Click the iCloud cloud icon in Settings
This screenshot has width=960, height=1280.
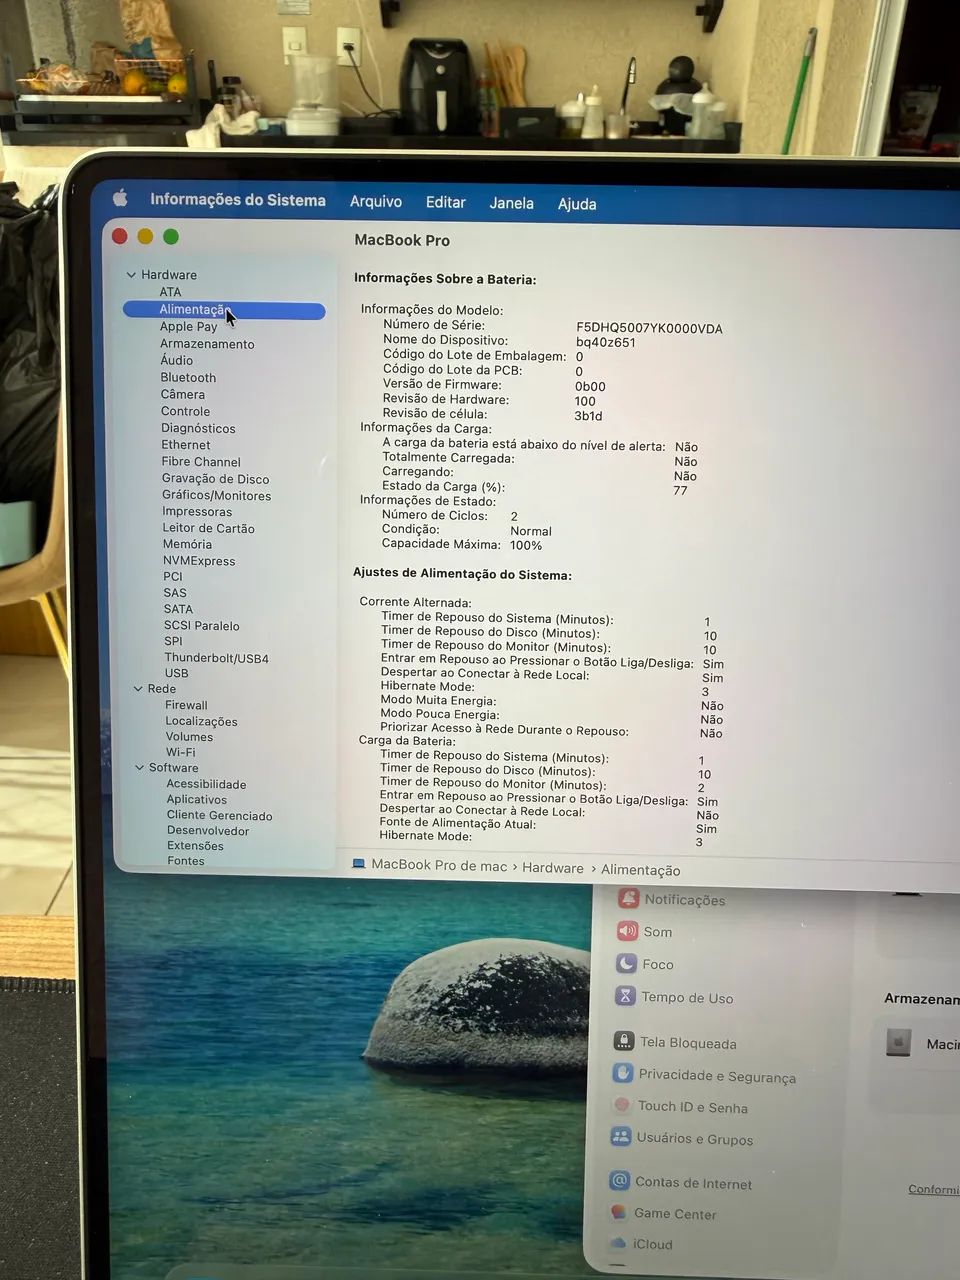click(x=617, y=1243)
